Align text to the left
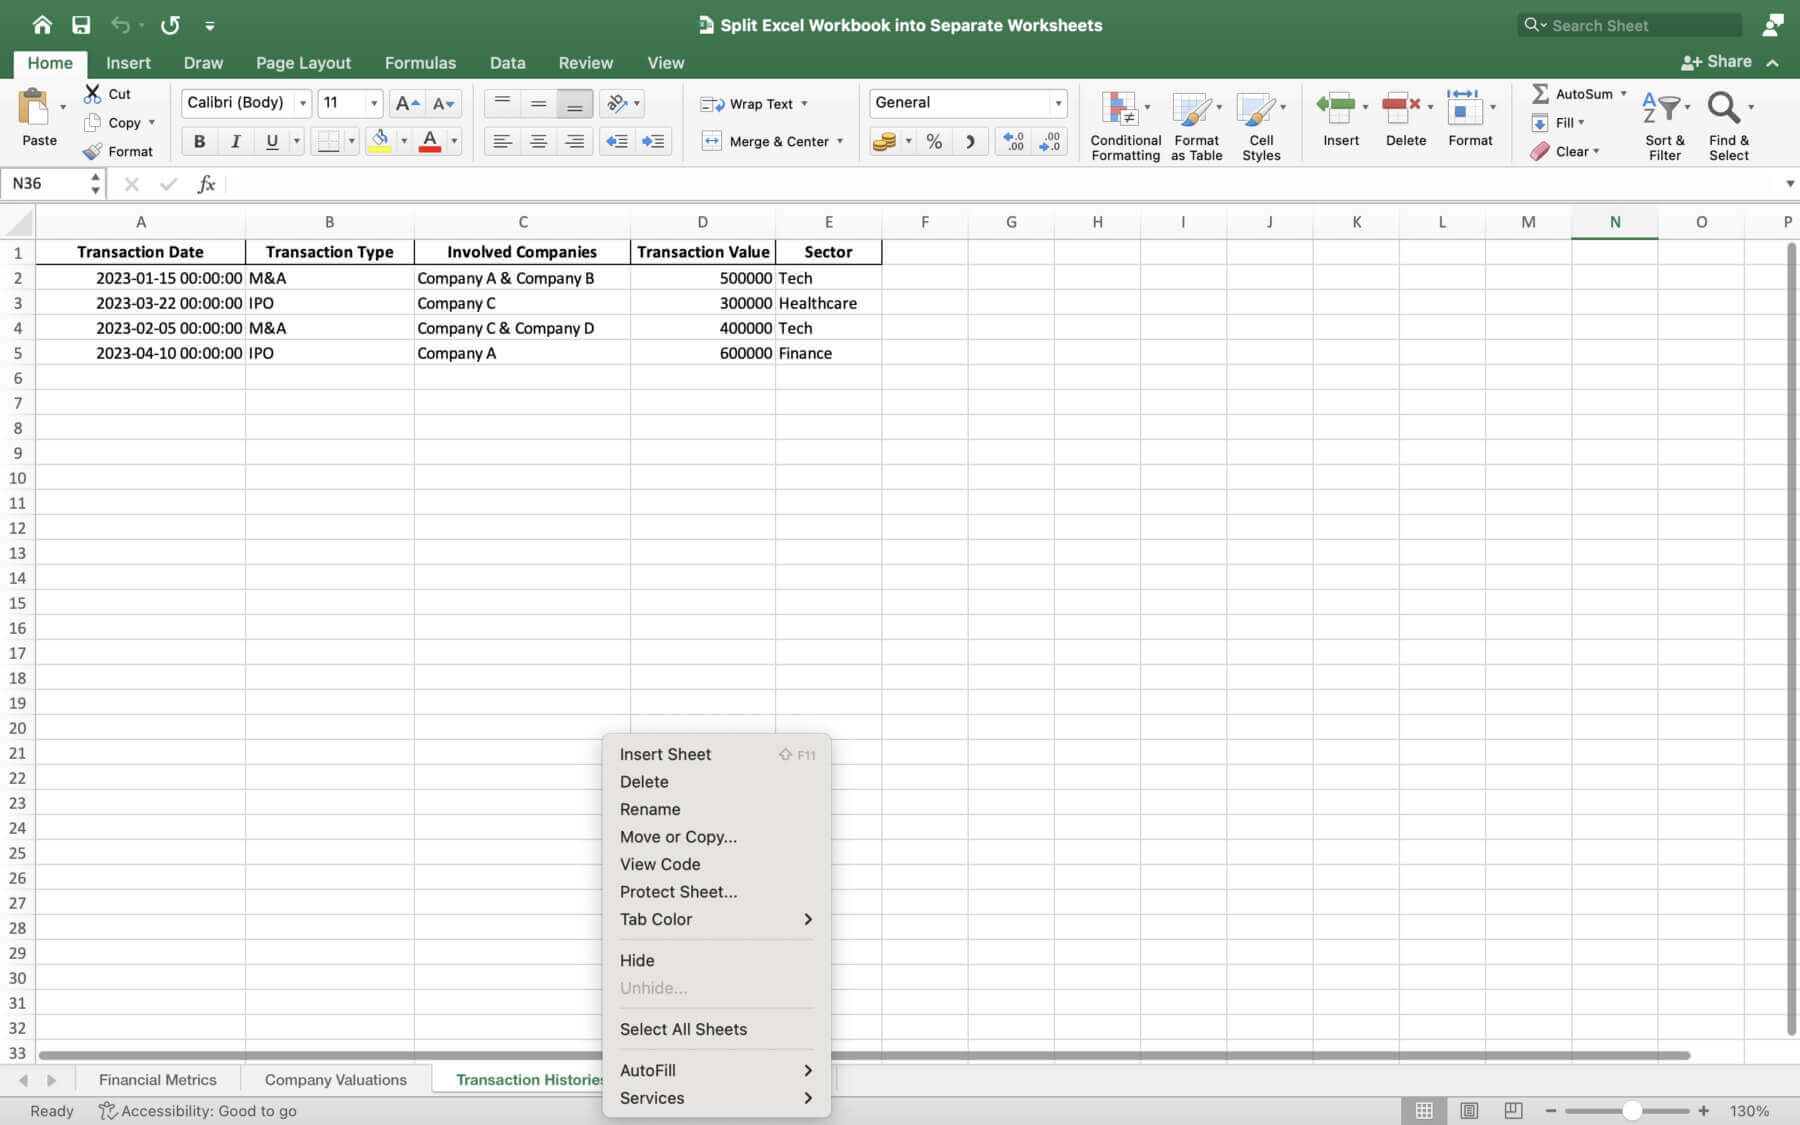 pos(502,141)
